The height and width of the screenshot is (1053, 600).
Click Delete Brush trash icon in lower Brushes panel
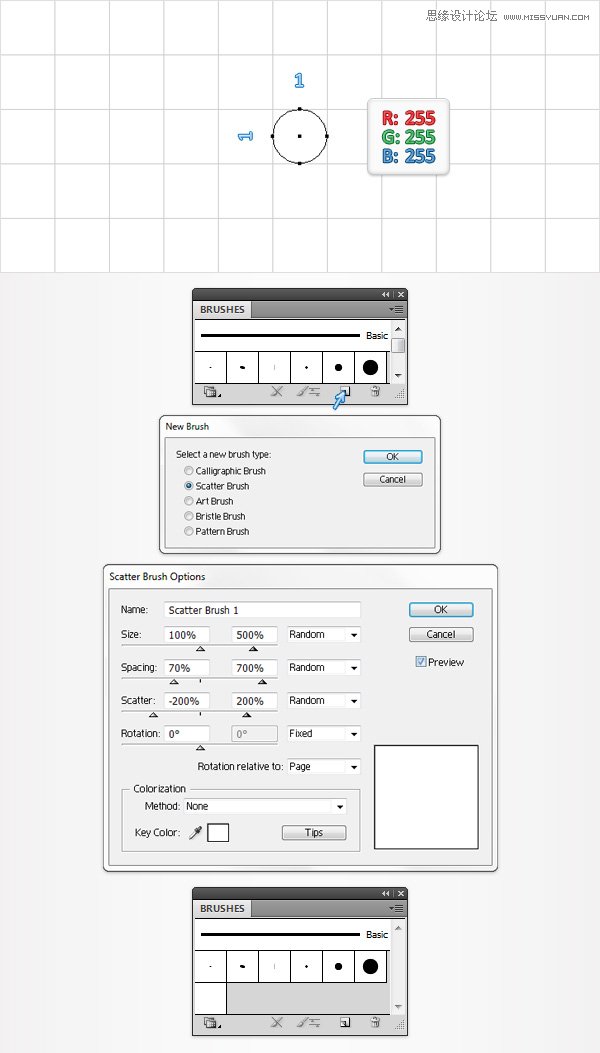click(376, 1023)
